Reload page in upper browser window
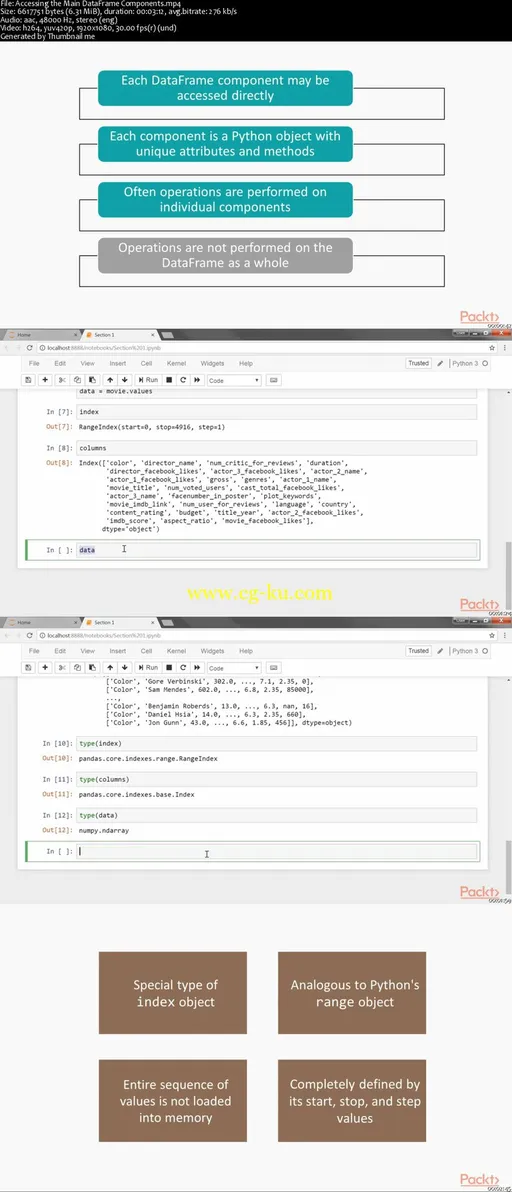Image resolution: width=512 pixels, height=1192 pixels. (30, 347)
